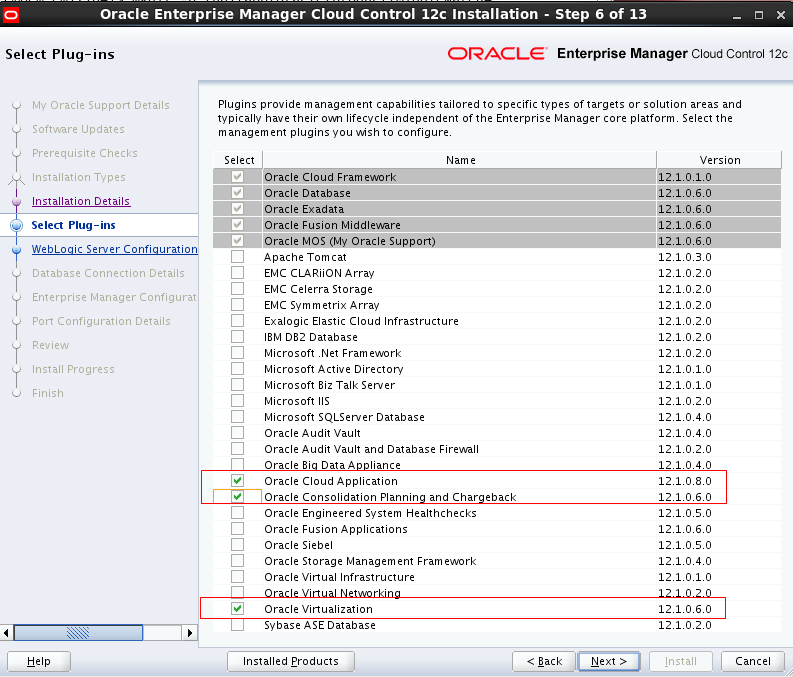Click the Select column header
The width and height of the screenshot is (793, 677).
pyautogui.click(x=238, y=160)
